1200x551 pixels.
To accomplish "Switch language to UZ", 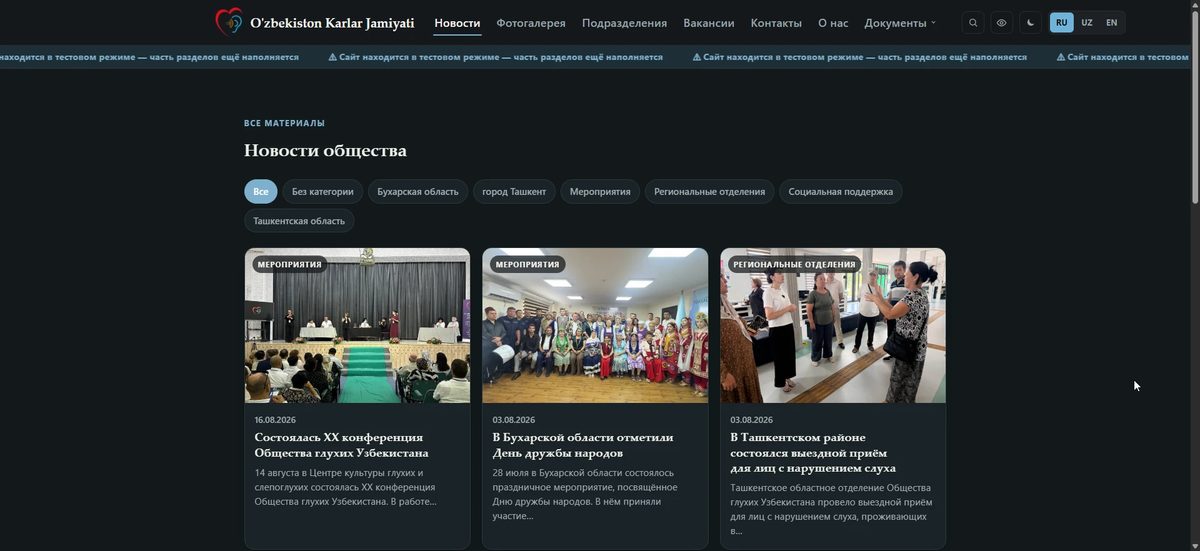I will click(x=1087, y=22).
